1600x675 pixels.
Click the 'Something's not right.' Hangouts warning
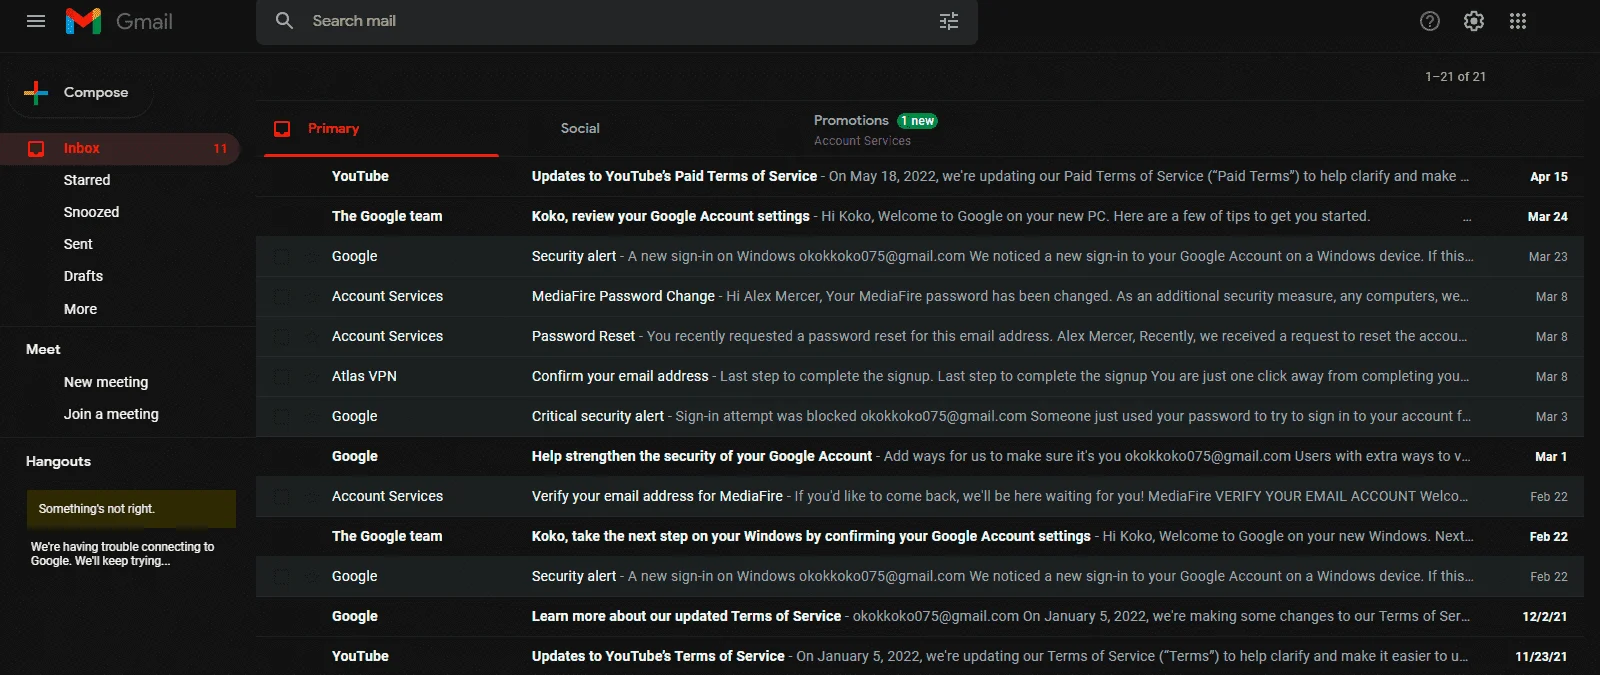click(x=131, y=509)
